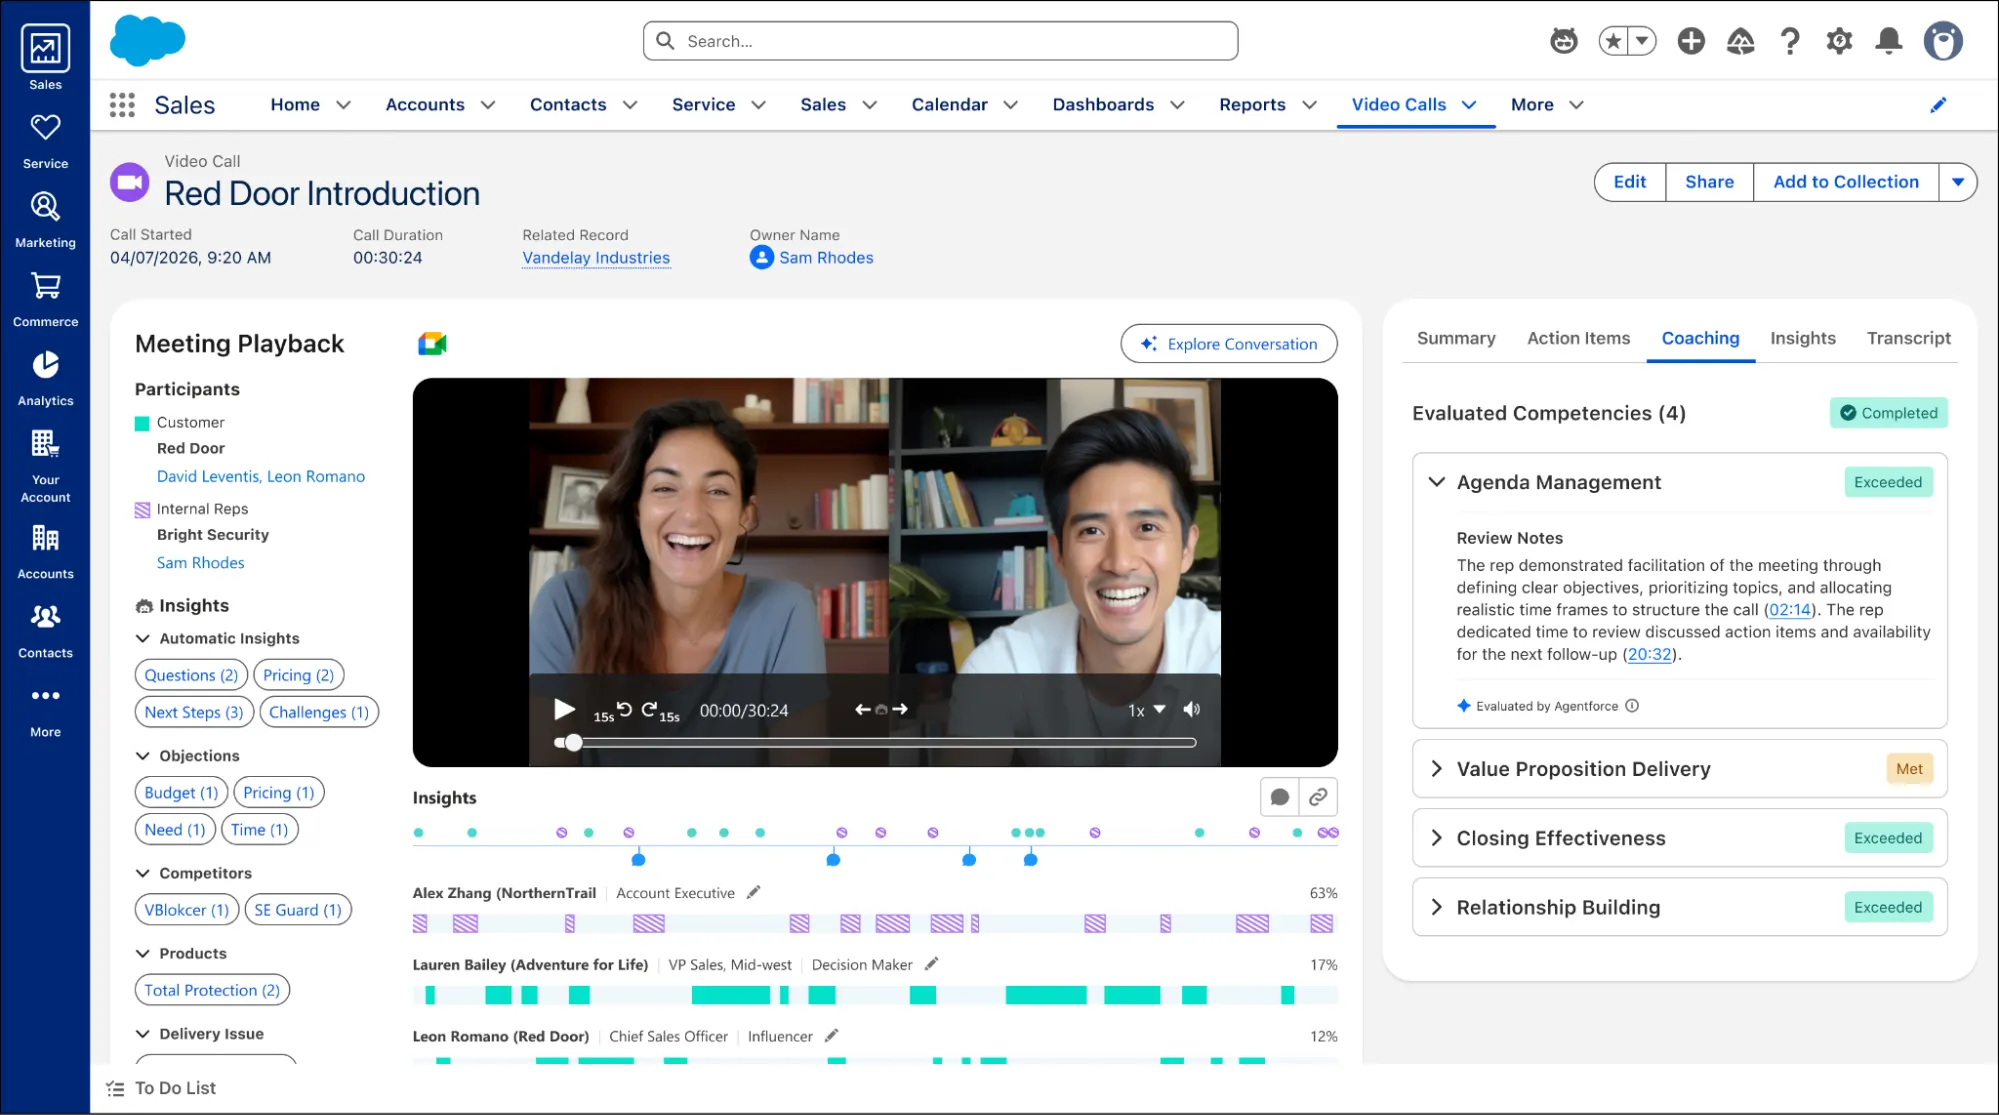Open the 1x playback speed menu
The image size is (1999, 1115).
[x=1147, y=710]
